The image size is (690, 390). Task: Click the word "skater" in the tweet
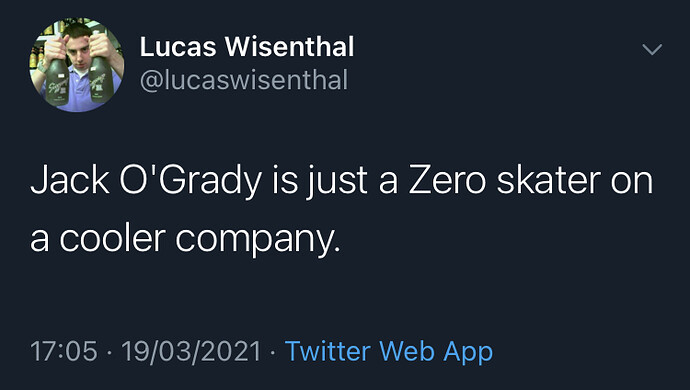548,180
